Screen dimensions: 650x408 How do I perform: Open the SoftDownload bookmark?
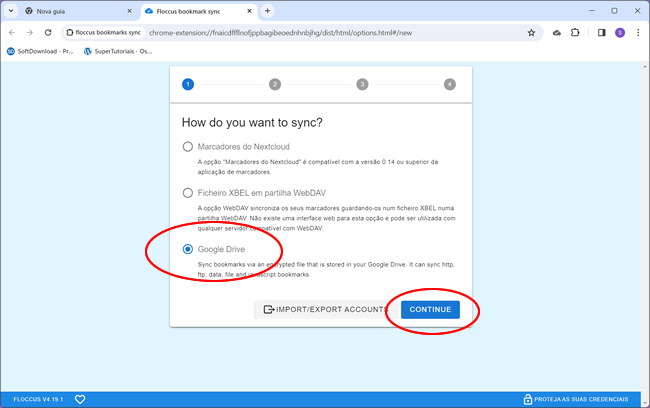click(40, 51)
